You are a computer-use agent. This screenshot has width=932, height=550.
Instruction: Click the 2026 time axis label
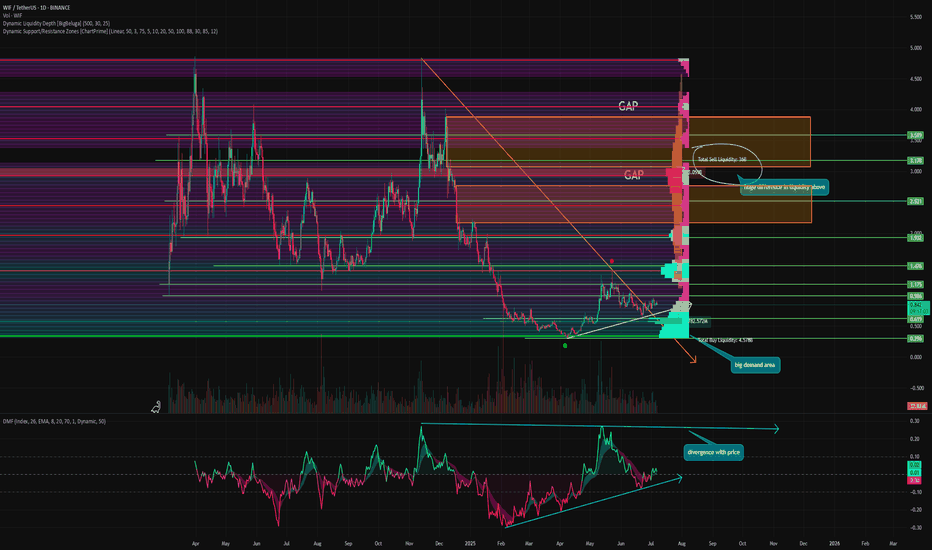(x=835, y=543)
